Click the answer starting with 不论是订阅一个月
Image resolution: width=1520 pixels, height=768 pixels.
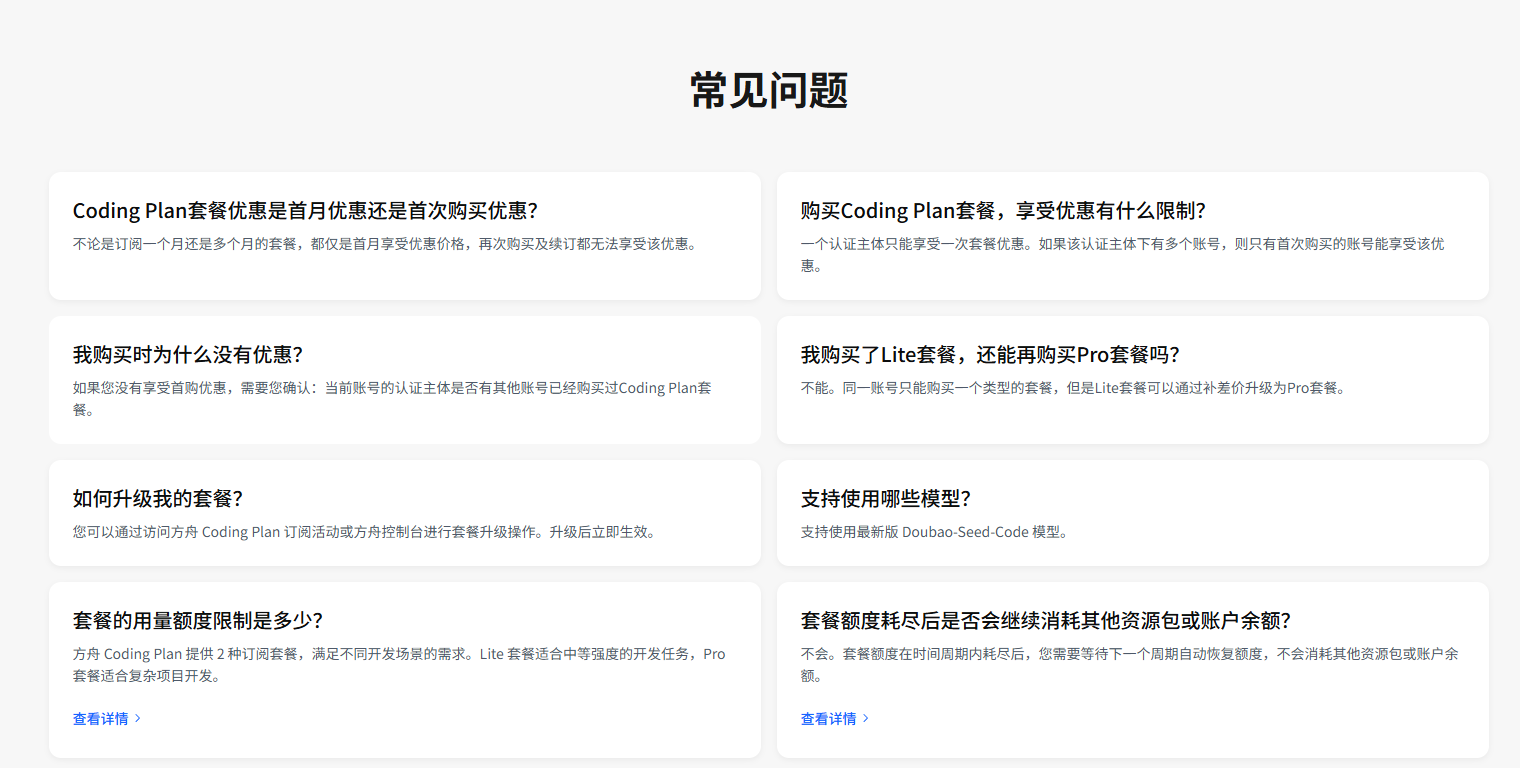(384, 244)
